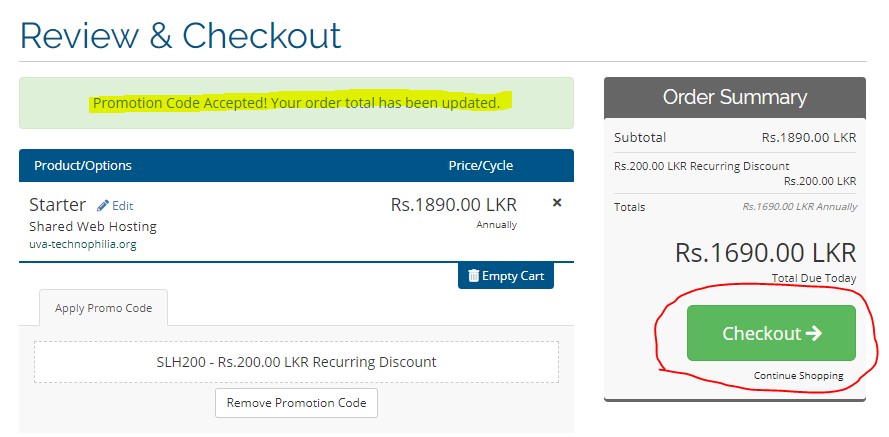This screenshot has width=889, height=437.
Task: Click the Order Summary header
Action: point(734,97)
